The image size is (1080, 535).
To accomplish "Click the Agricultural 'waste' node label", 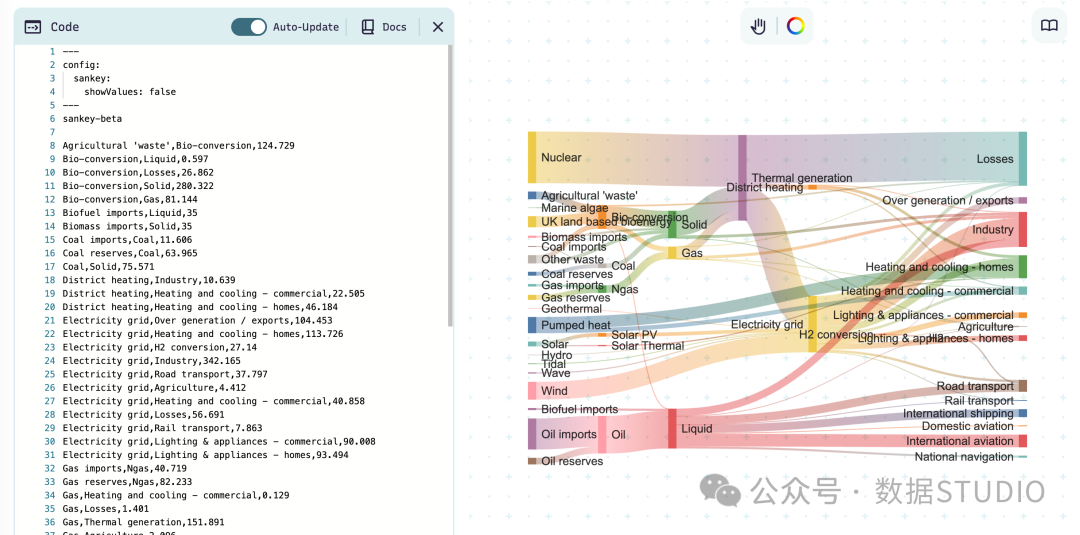I will point(589,196).
